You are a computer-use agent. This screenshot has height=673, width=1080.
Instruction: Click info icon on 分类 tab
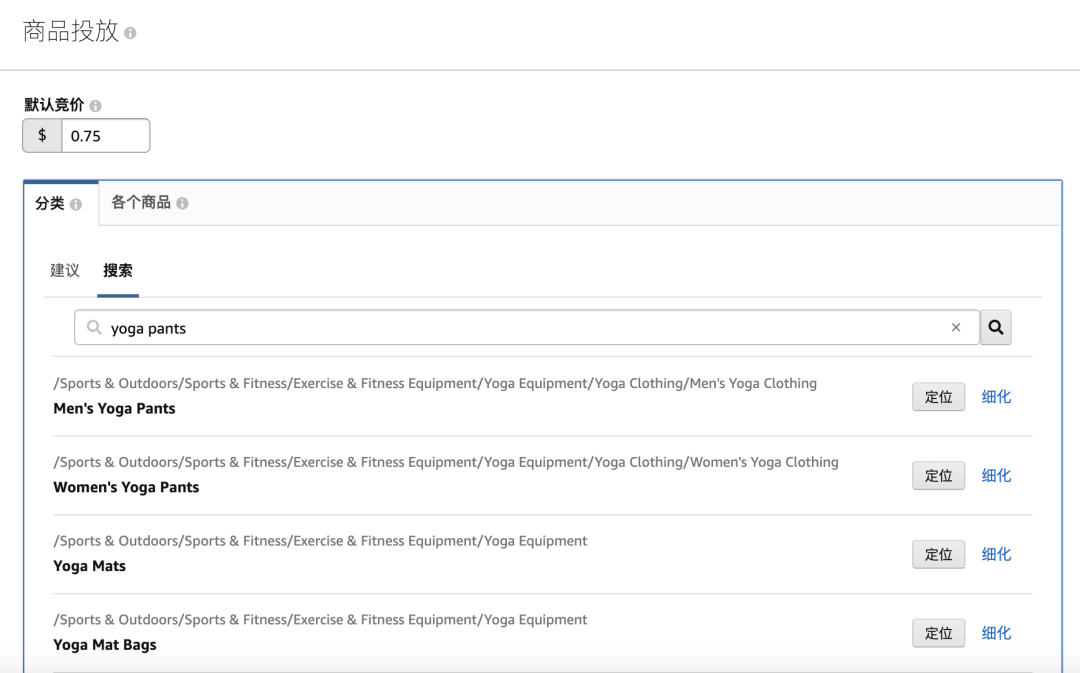tap(76, 204)
